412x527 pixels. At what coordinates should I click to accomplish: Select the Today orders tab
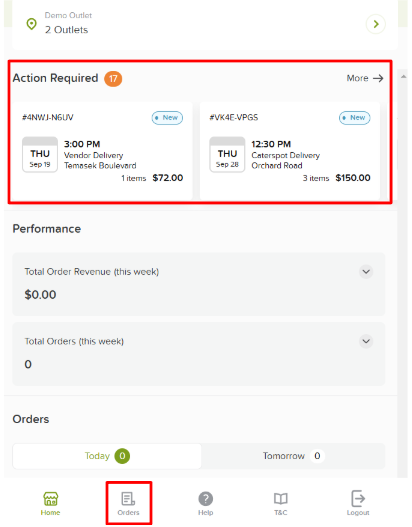click(x=107, y=456)
